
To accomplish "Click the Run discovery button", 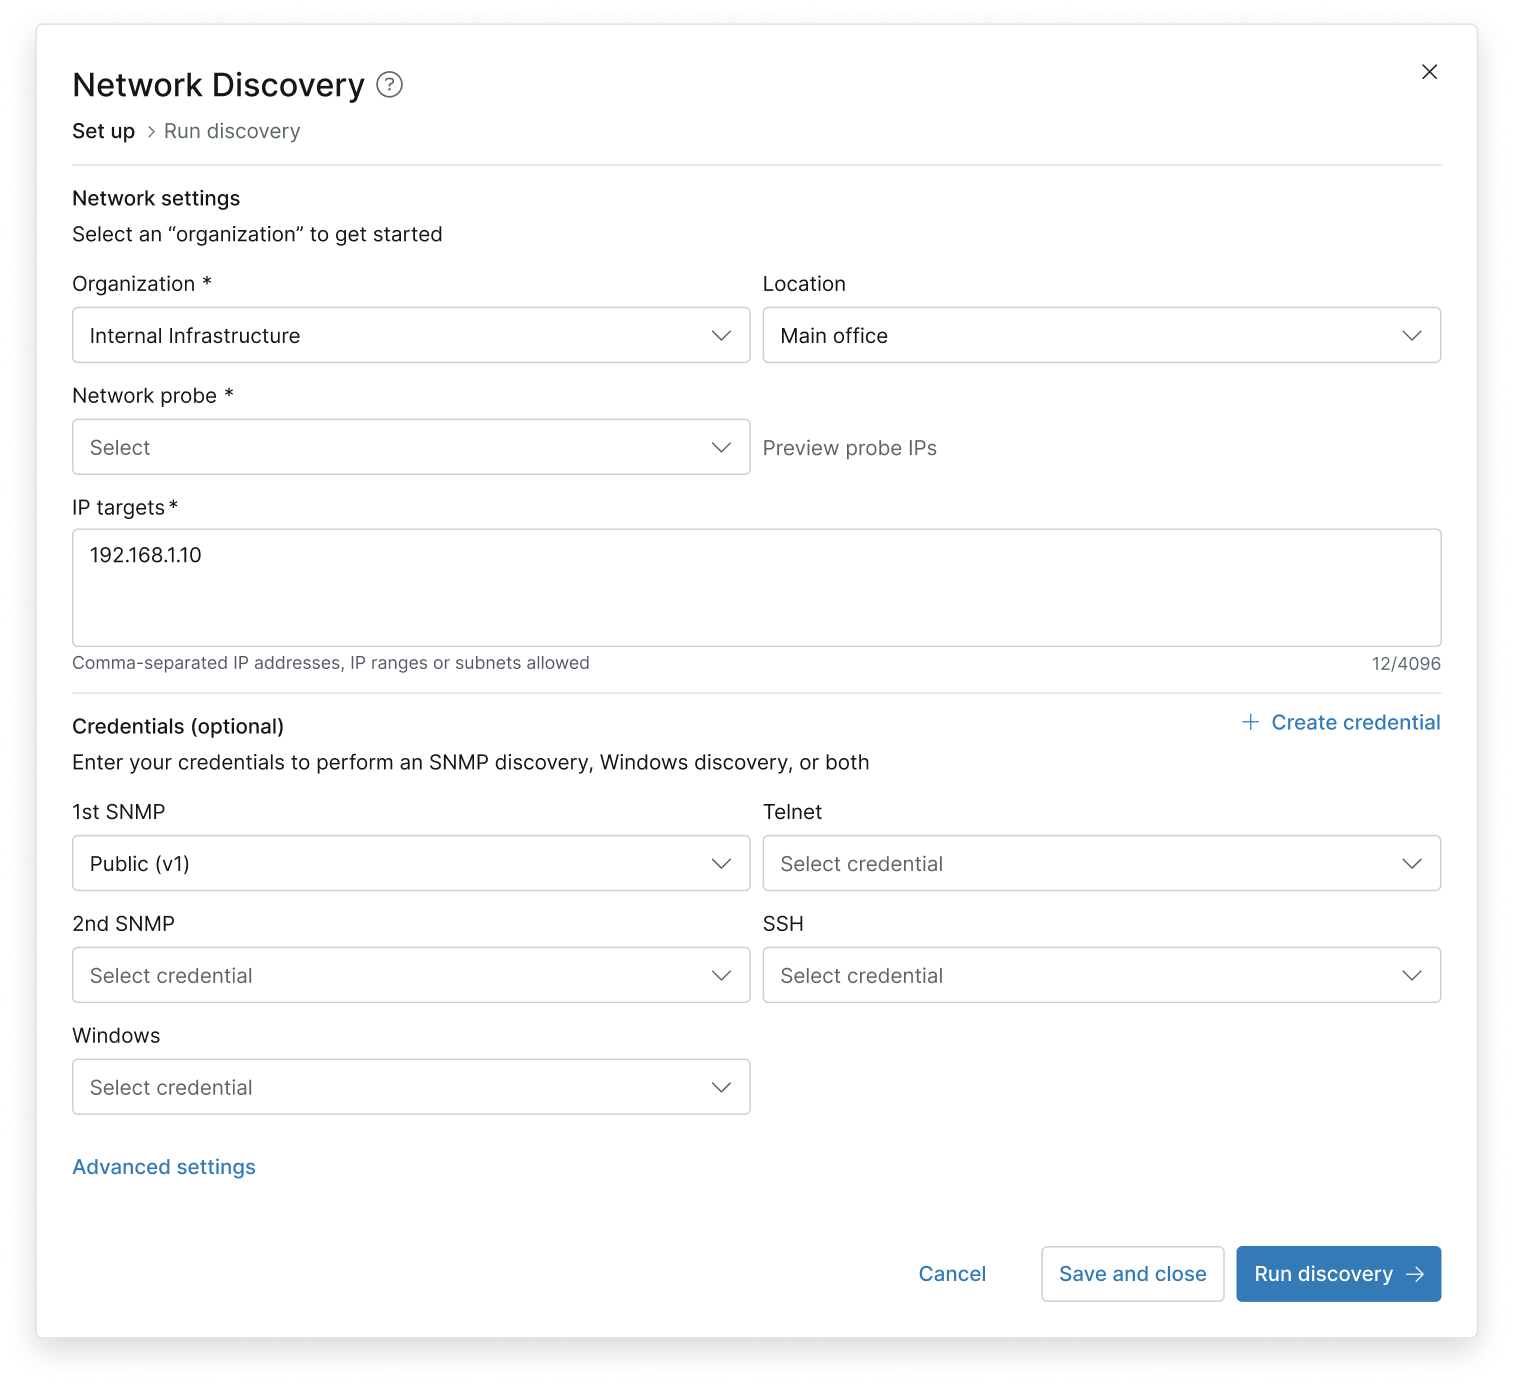I will click(1338, 1274).
